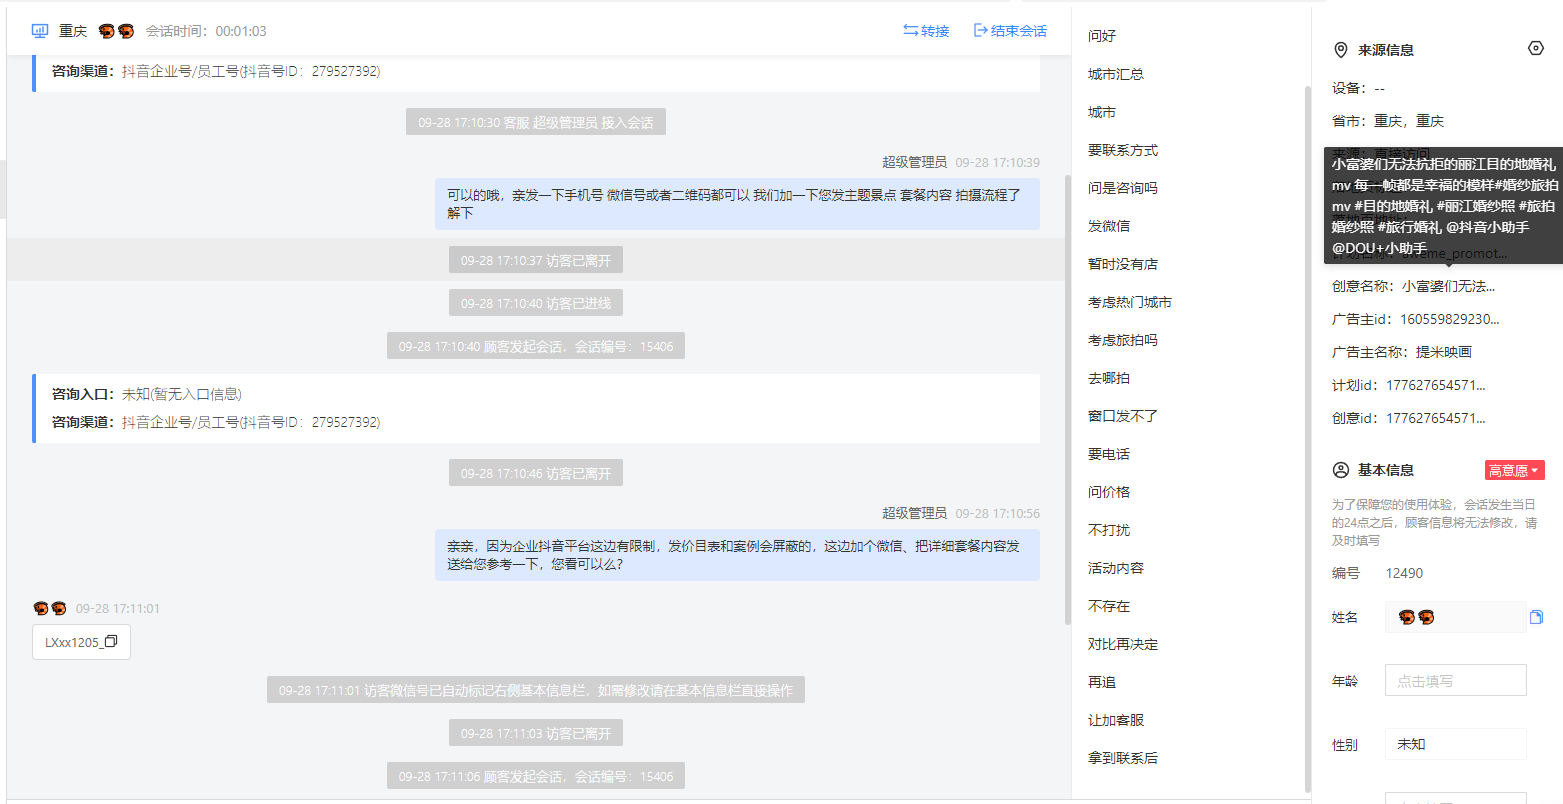Click the visitor emoji avatar above 17:11:01 message
The height and width of the screenshot is (804, 1563).
coord(50,608)
